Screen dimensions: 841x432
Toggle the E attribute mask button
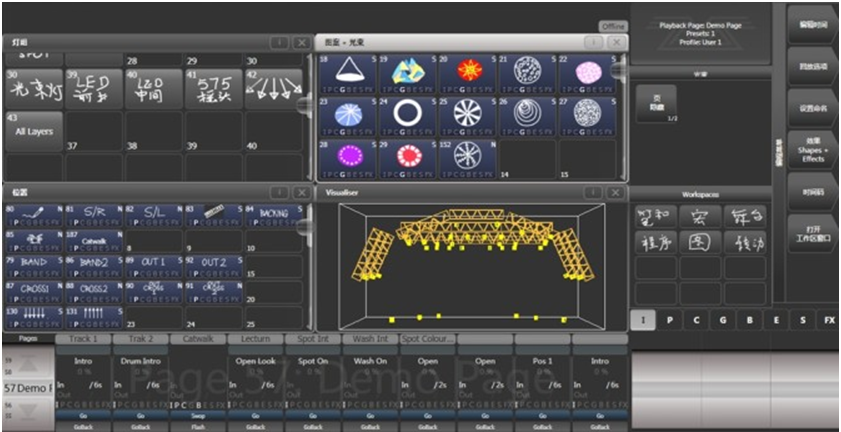click(x=776, y=320)
